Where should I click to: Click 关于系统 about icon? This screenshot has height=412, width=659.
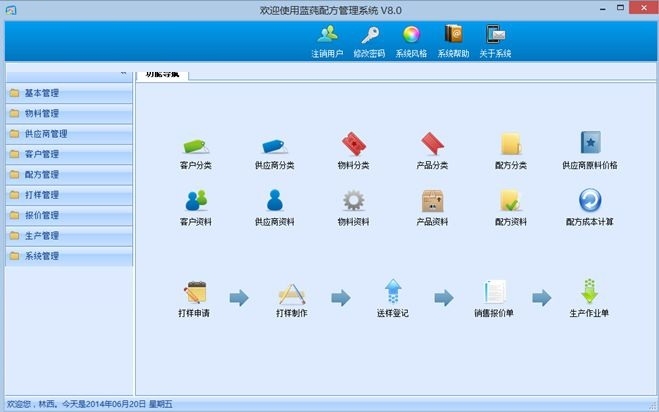(496, 34)
